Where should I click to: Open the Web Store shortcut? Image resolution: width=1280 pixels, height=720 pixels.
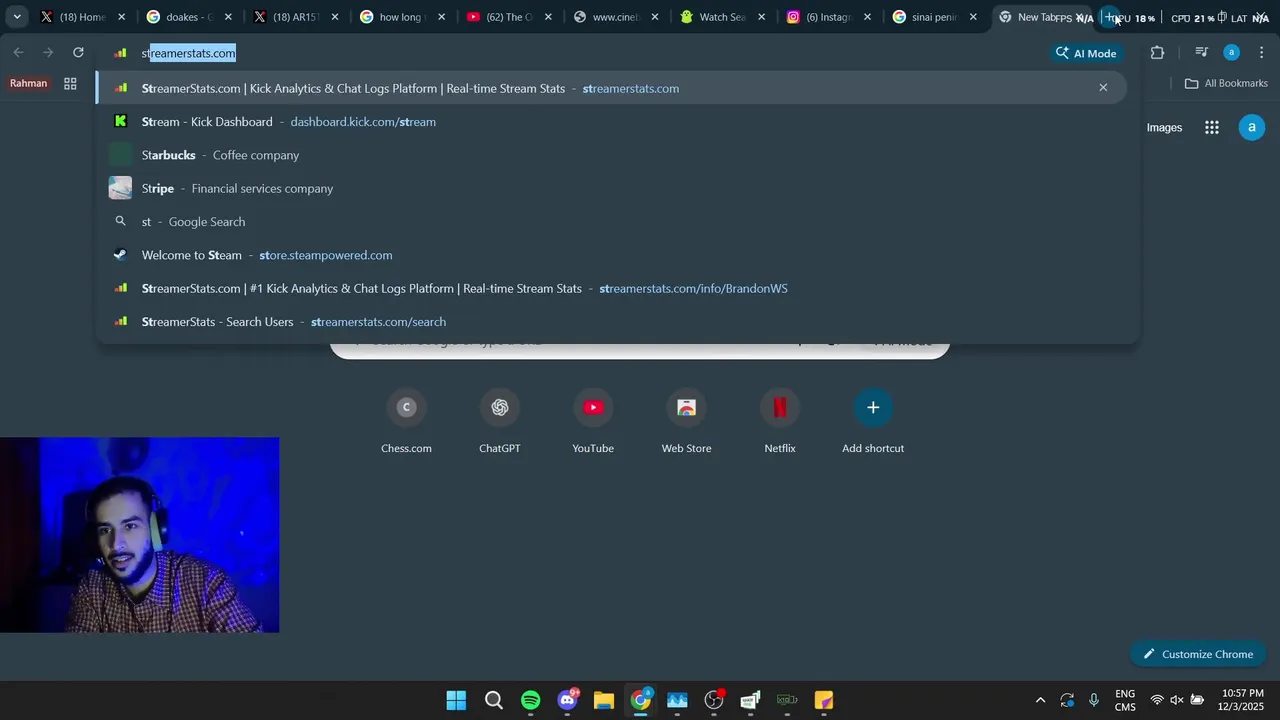(686, 422)
